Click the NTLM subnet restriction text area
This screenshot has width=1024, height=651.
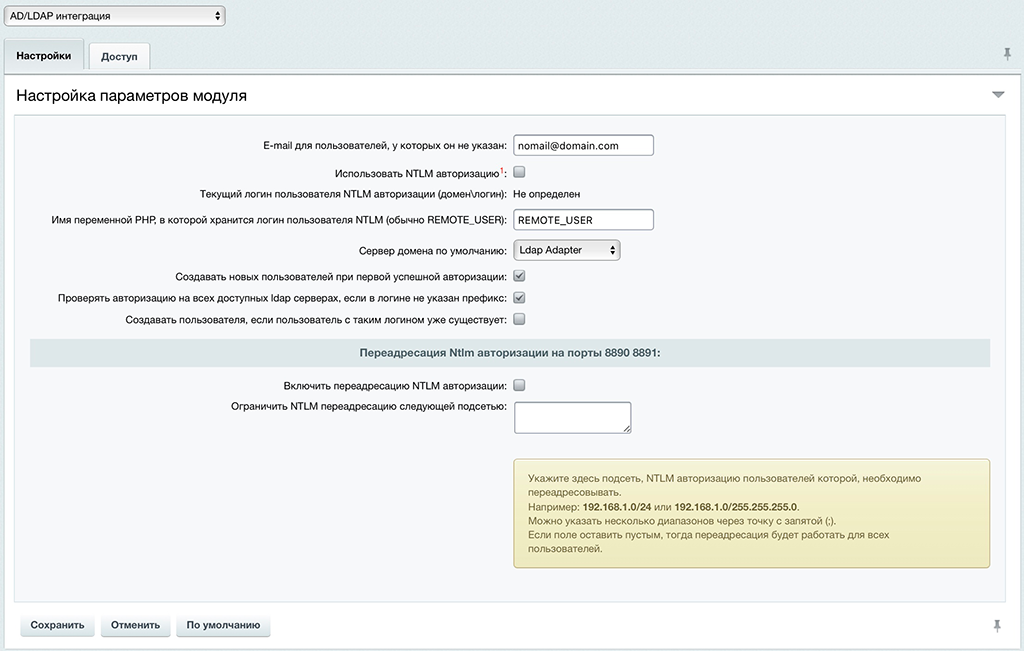[x=572, y=417]
